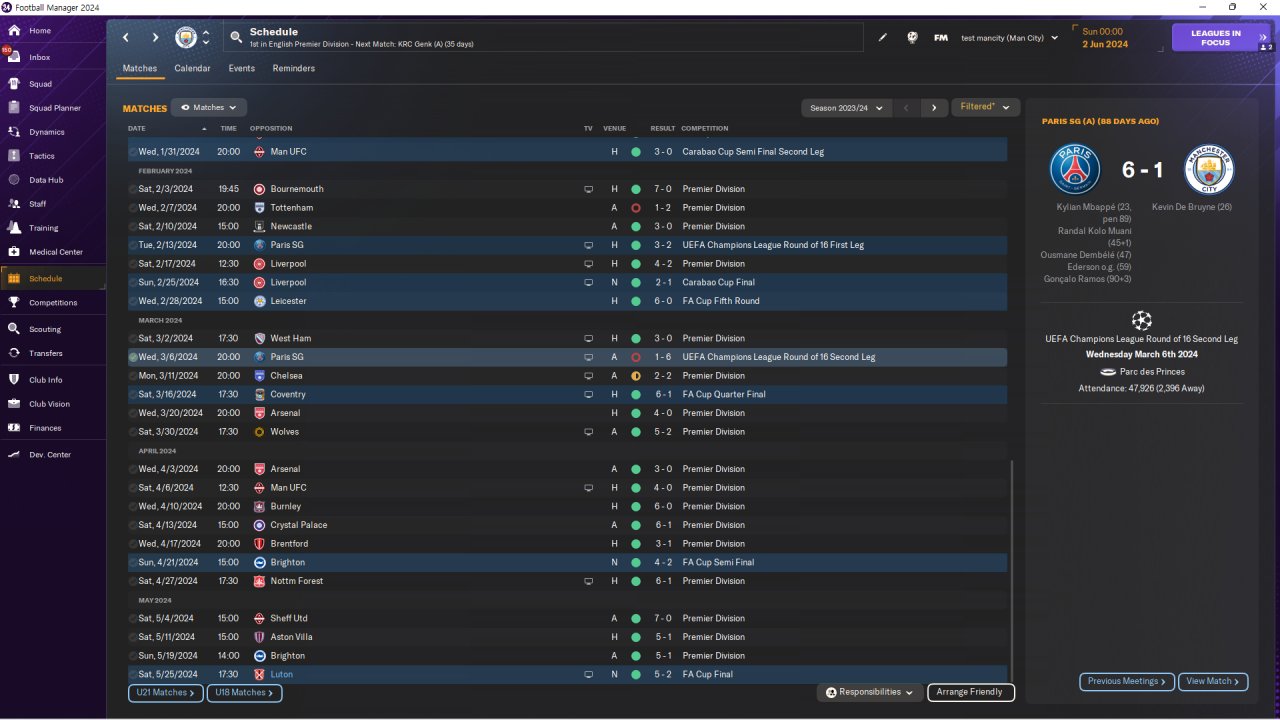Switch to the Calendar tab
Image resolution: width=1280 pixels, height=720 pixels.
(192, 68)
